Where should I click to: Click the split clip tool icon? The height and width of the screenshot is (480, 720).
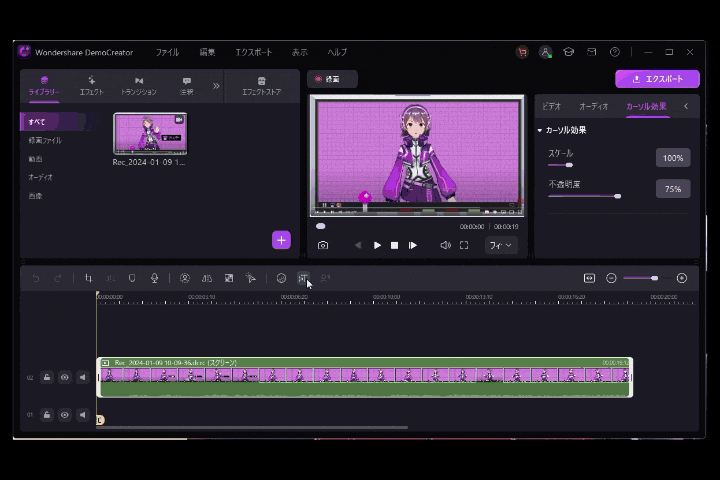(x=110, y=278)
